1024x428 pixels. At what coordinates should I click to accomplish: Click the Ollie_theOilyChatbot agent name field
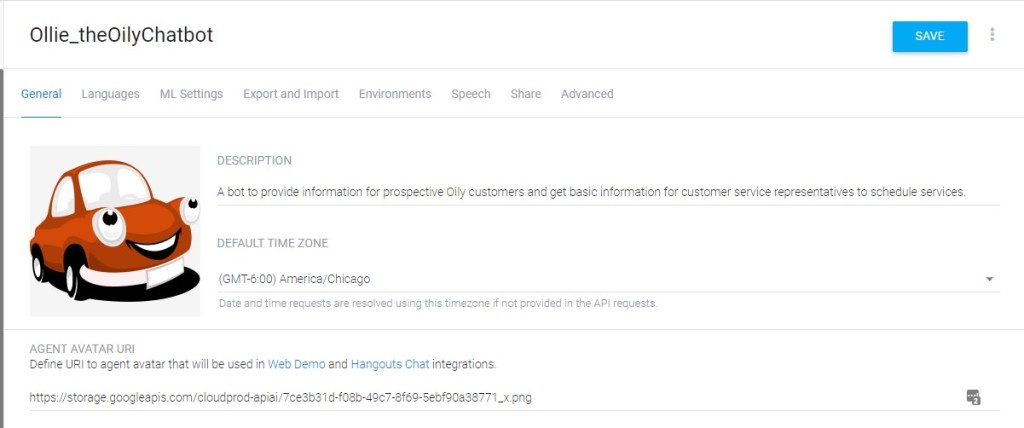tap(122, 35)
